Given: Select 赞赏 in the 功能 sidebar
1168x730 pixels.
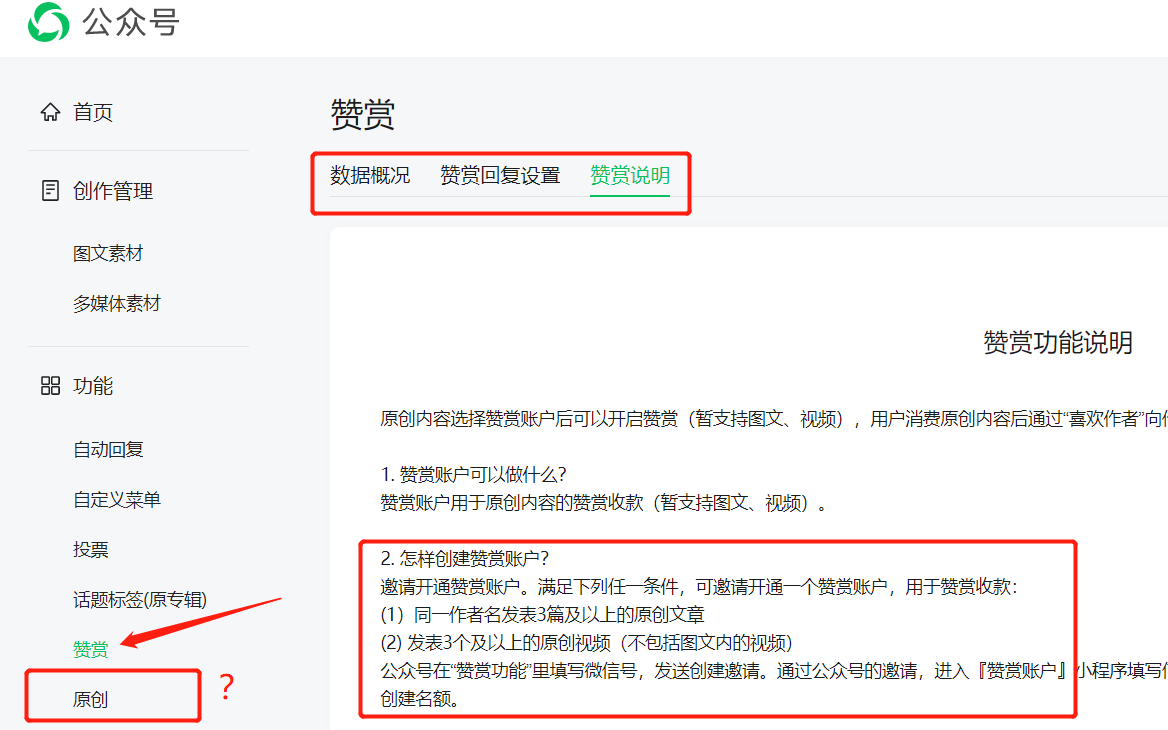Looking at the screenshot, I should (x=90, y=647).
